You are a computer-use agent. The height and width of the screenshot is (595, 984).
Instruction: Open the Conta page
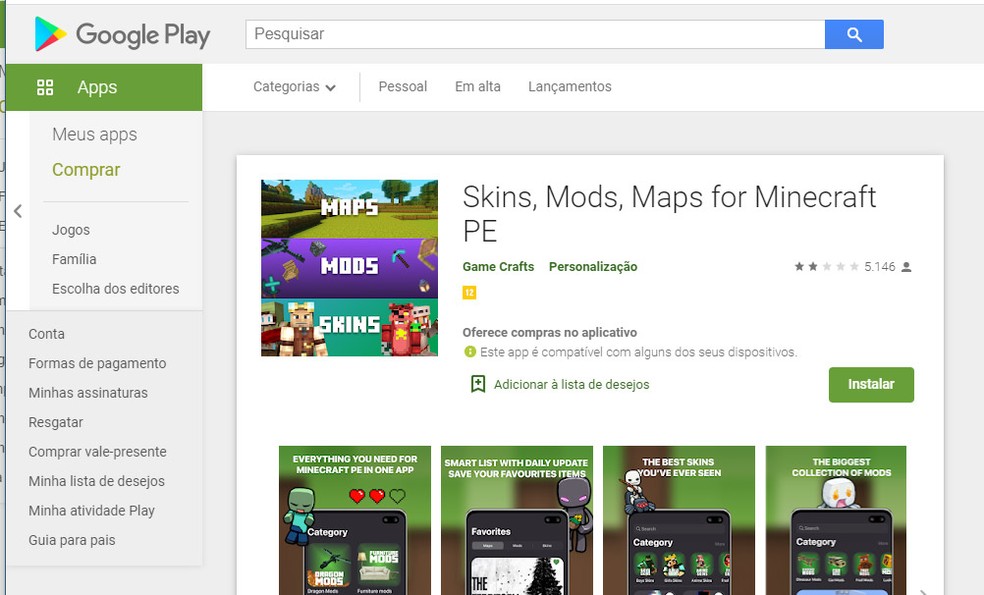tap(46, 334)
